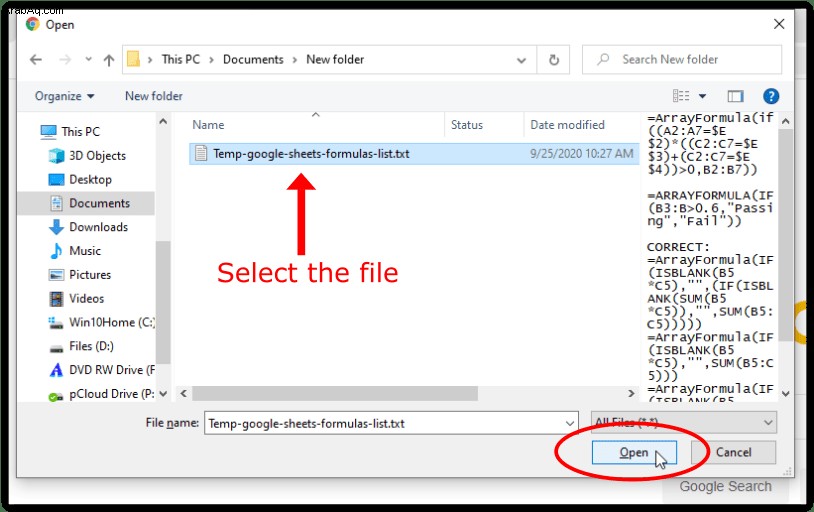Image resolution: width=814 pixels, height=512 pixels.
Task: Expand the address bar history dropdown
Action: (521, 60)
